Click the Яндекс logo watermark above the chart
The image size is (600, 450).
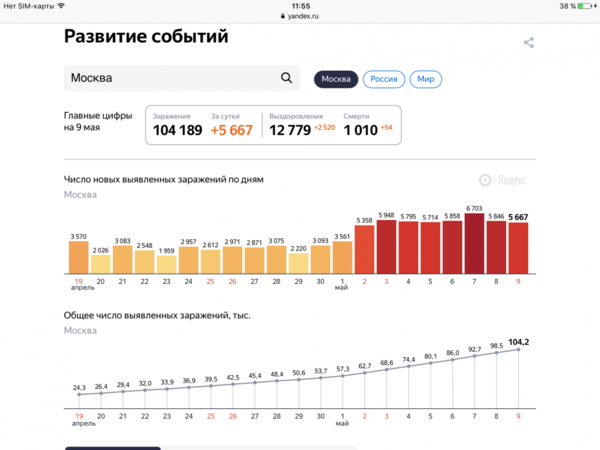coord(504,180)
